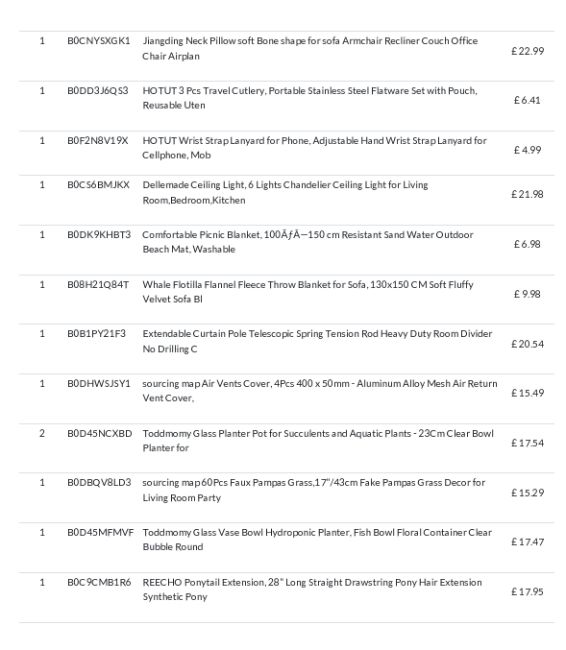Screen dimensions: 566x650
Task: Select sourcing map Air Vents Cover item
Action: 320,390
